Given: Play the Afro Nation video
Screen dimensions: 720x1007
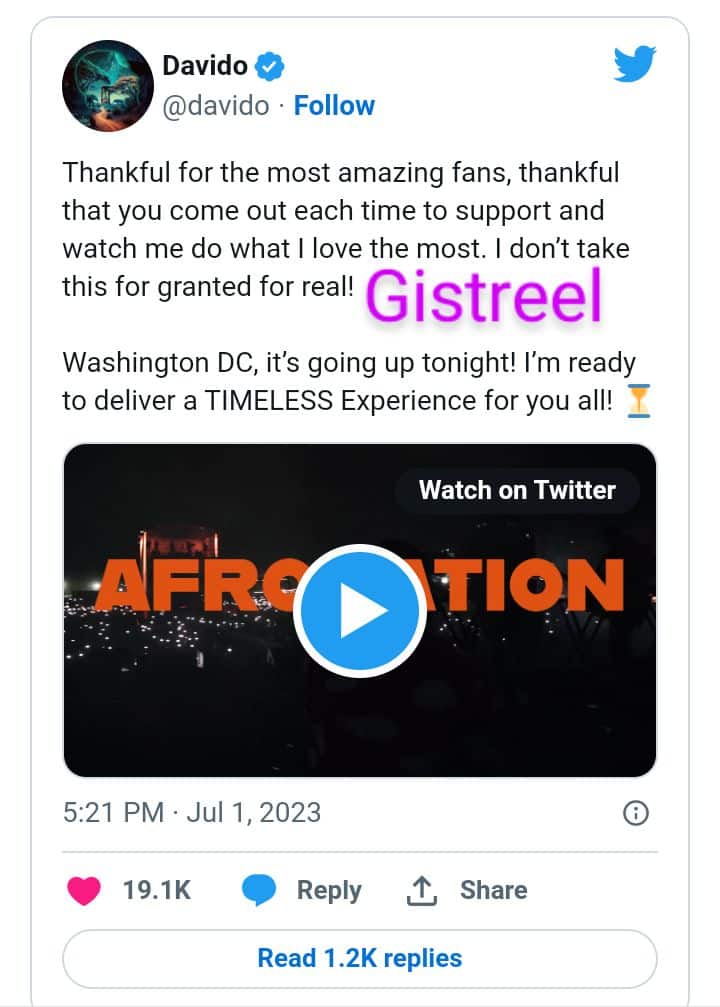Looking at the screenshot, I should (359, 611).
